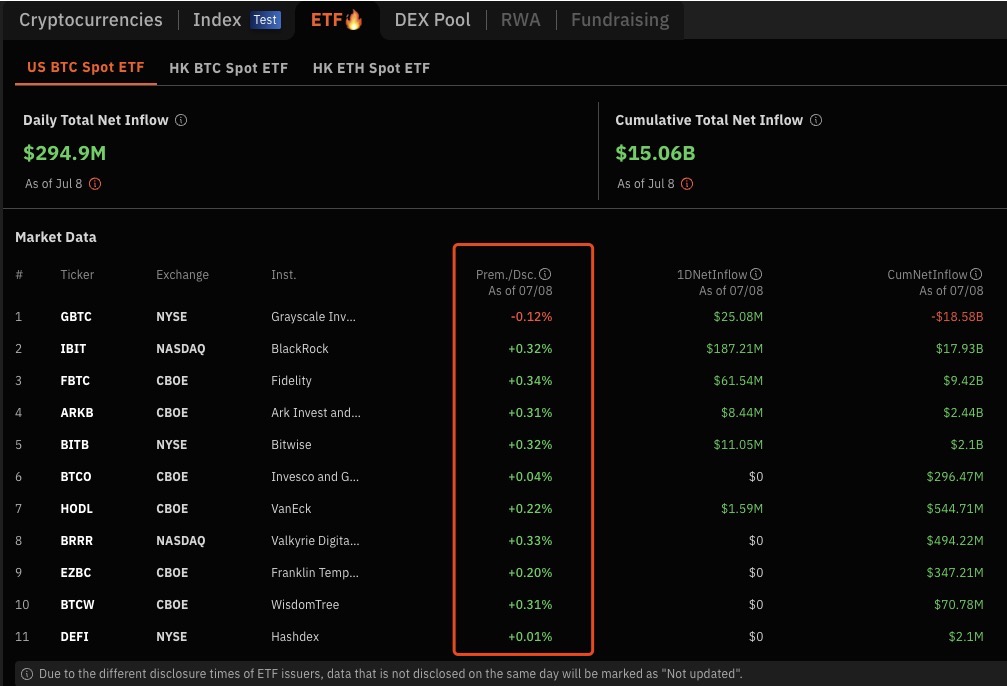
Task: Select the DEFI ticker
Action: point(74,637)
